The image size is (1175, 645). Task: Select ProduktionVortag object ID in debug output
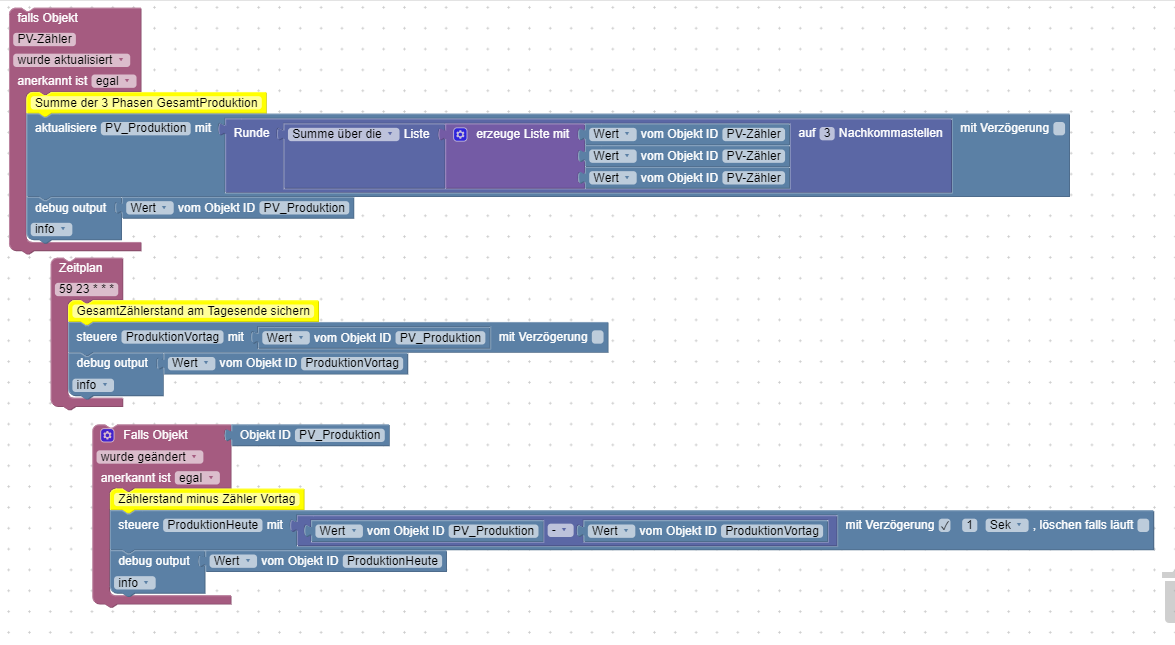352,363
